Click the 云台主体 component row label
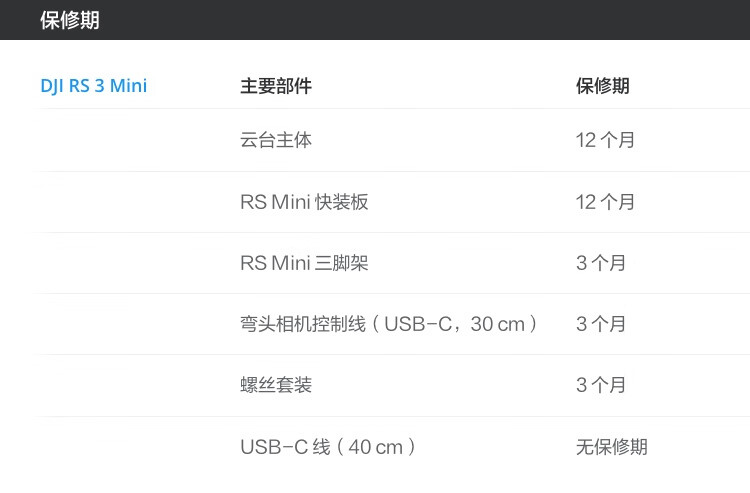 275,140
